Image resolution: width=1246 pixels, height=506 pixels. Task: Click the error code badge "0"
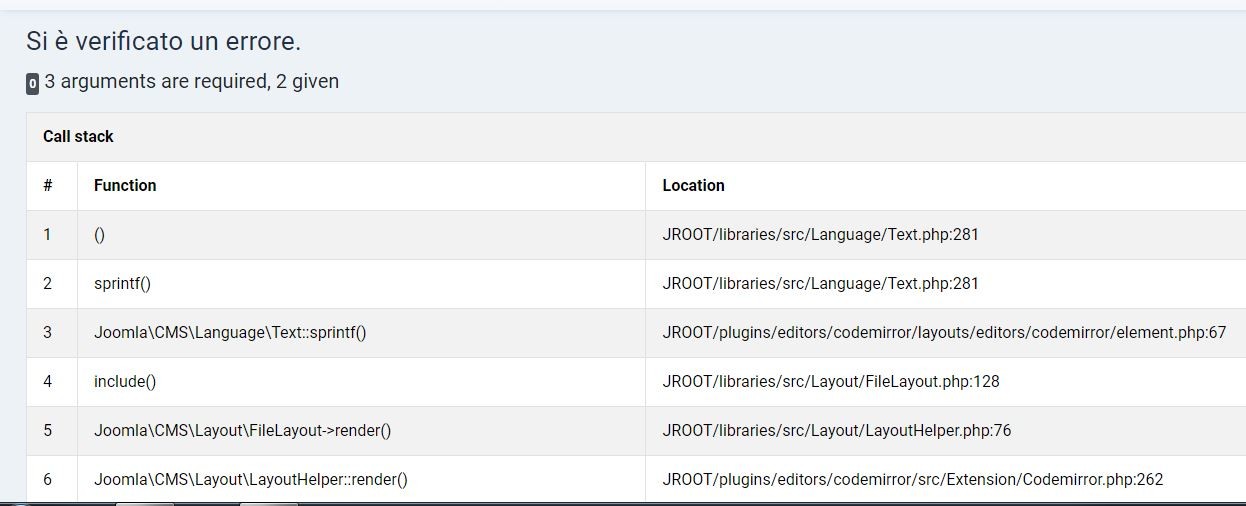(x=33, y=84)
